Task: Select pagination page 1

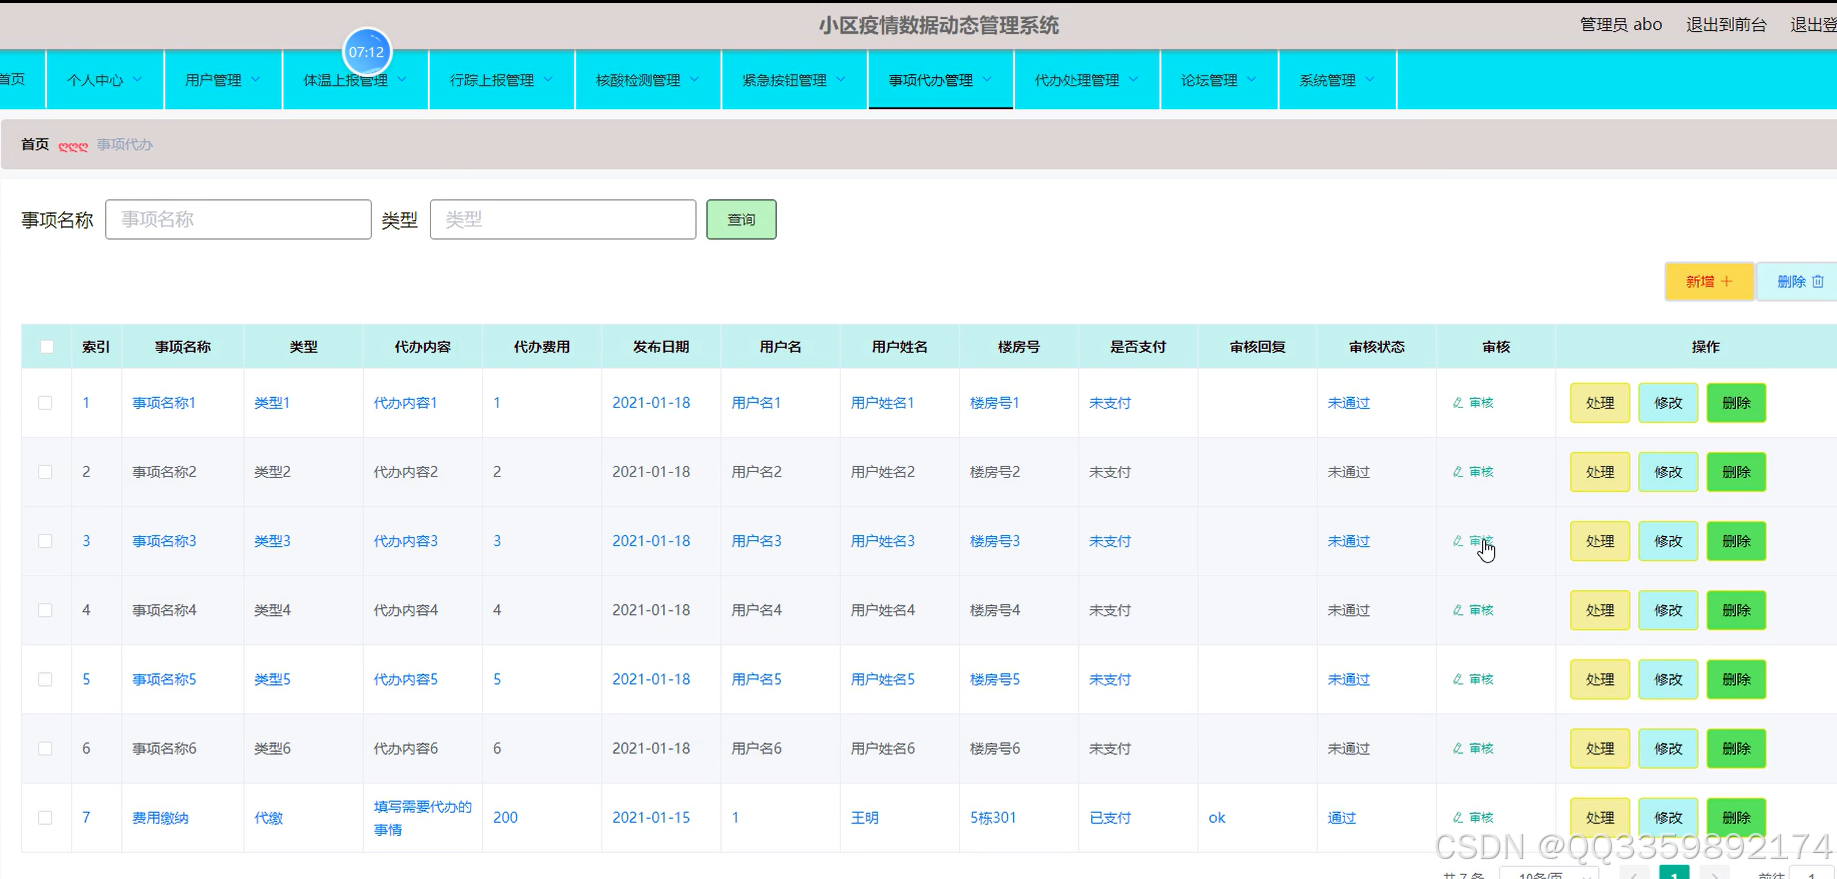Action: [1674, 873]
